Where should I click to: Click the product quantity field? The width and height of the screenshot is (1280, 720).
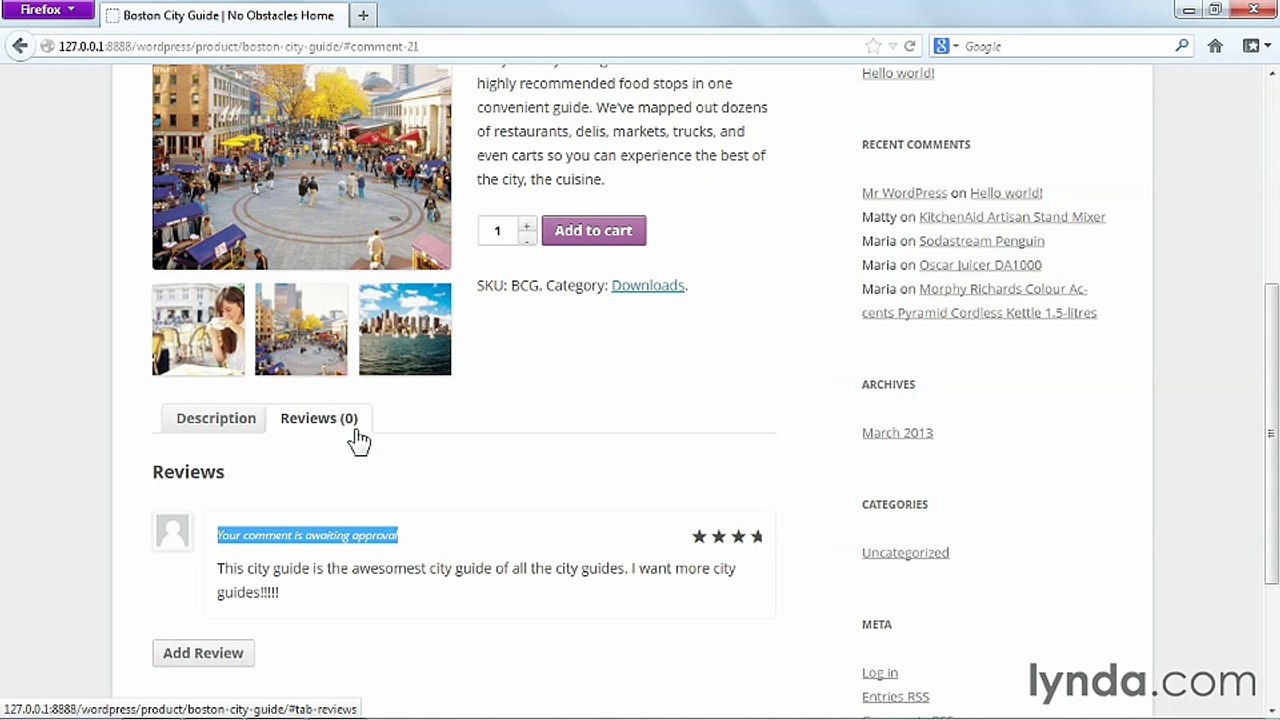[497, 231]
